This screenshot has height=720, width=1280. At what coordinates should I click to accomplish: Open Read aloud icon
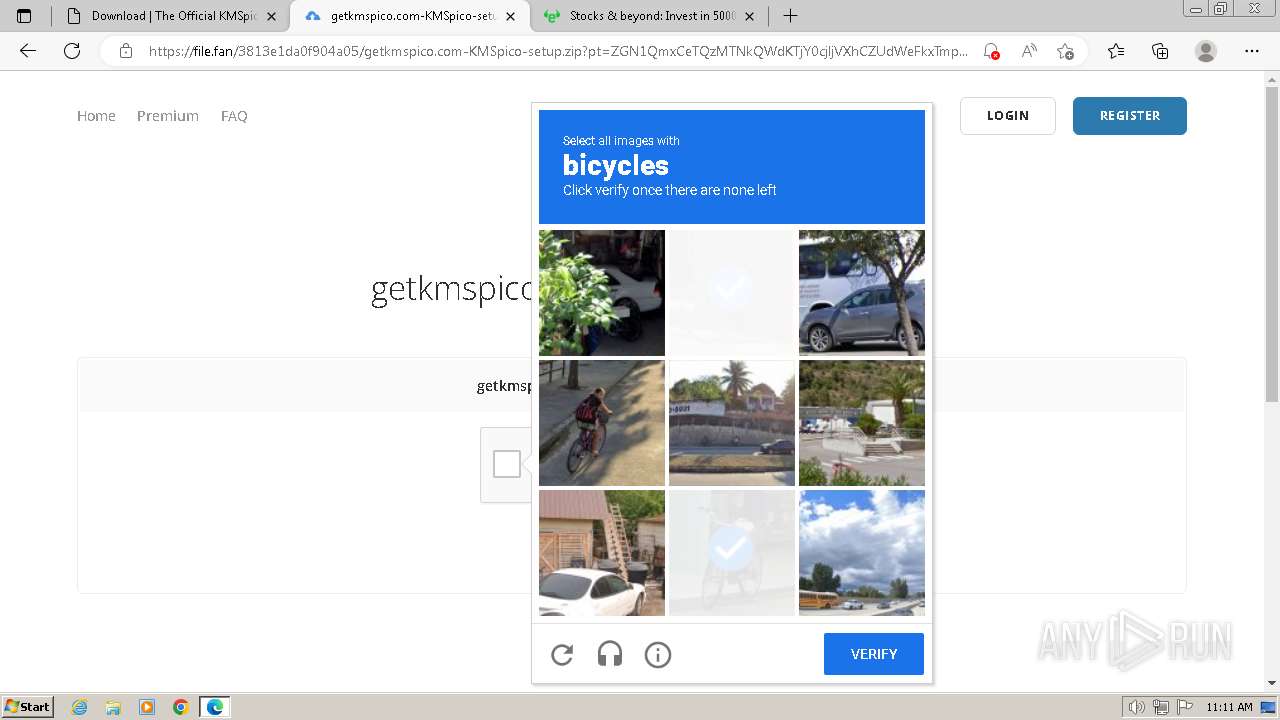pos(1028,51)
